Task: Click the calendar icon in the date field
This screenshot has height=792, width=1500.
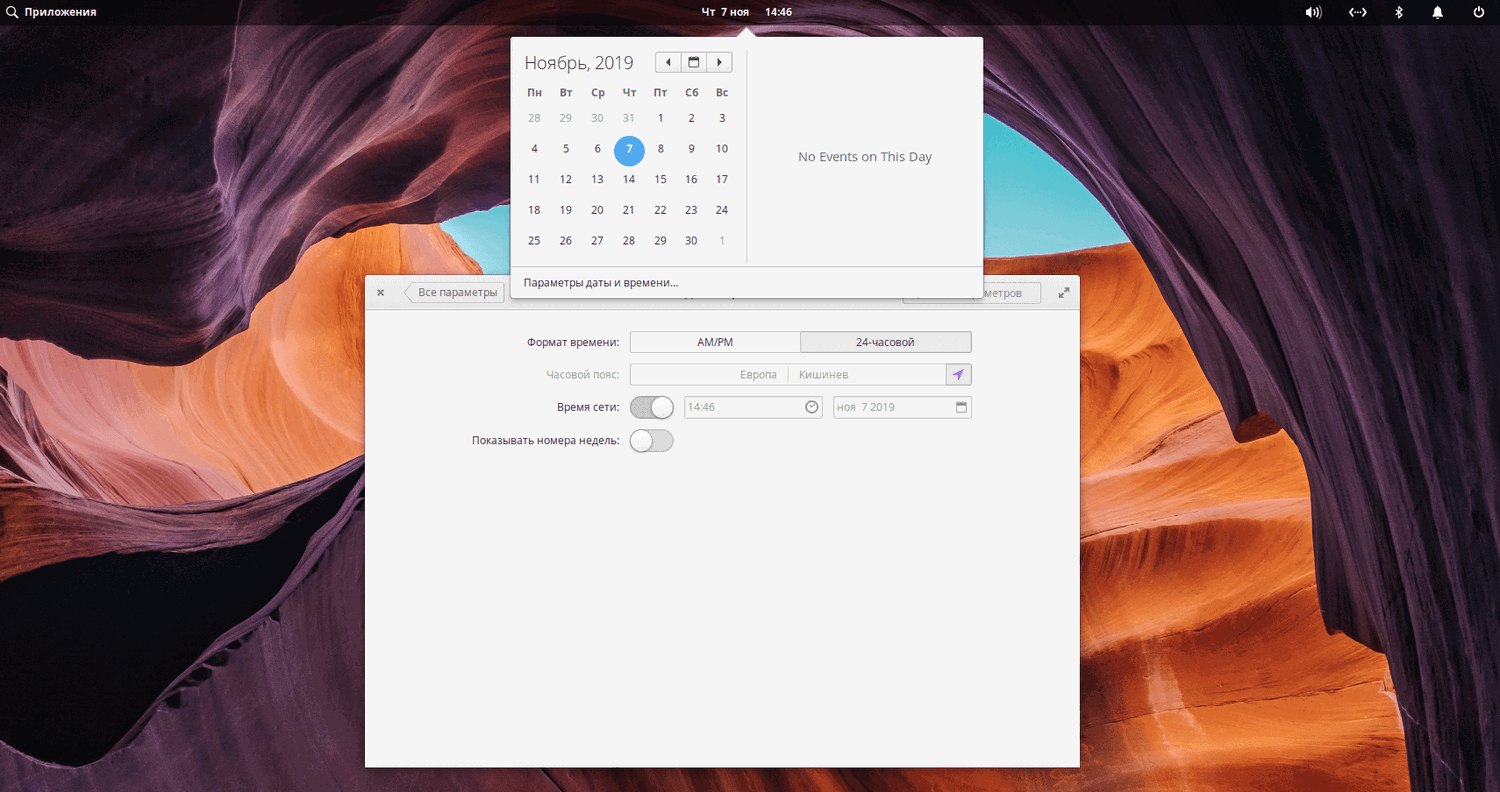Action: click(x=961, y=407)
